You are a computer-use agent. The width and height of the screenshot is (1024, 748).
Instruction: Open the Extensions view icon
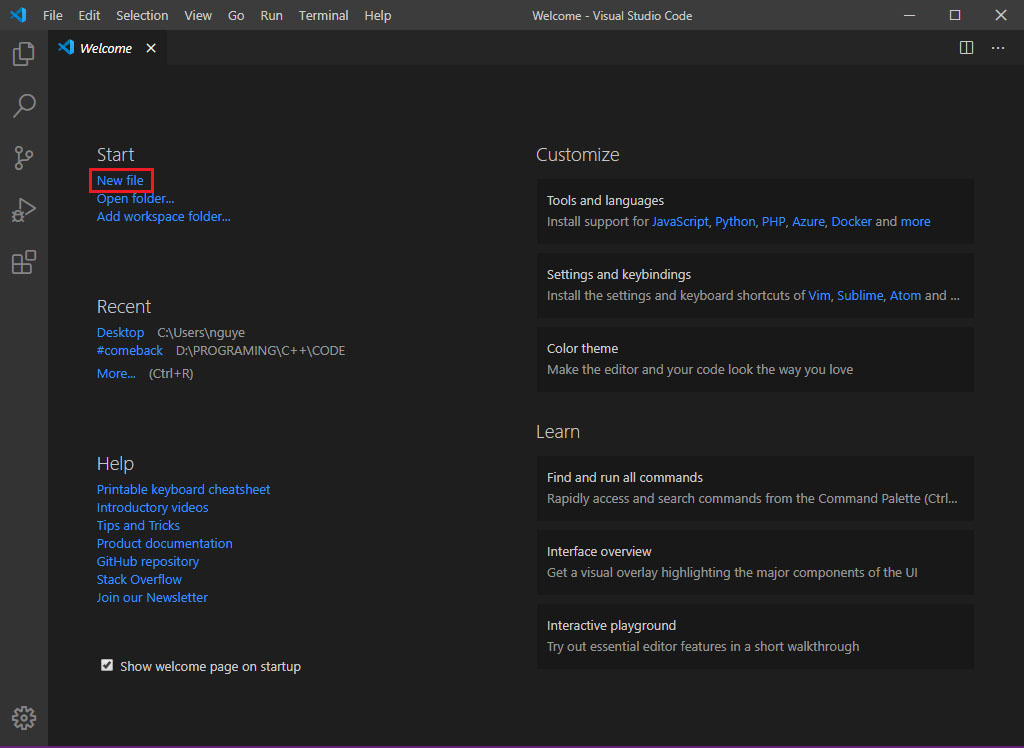[23, 262]
